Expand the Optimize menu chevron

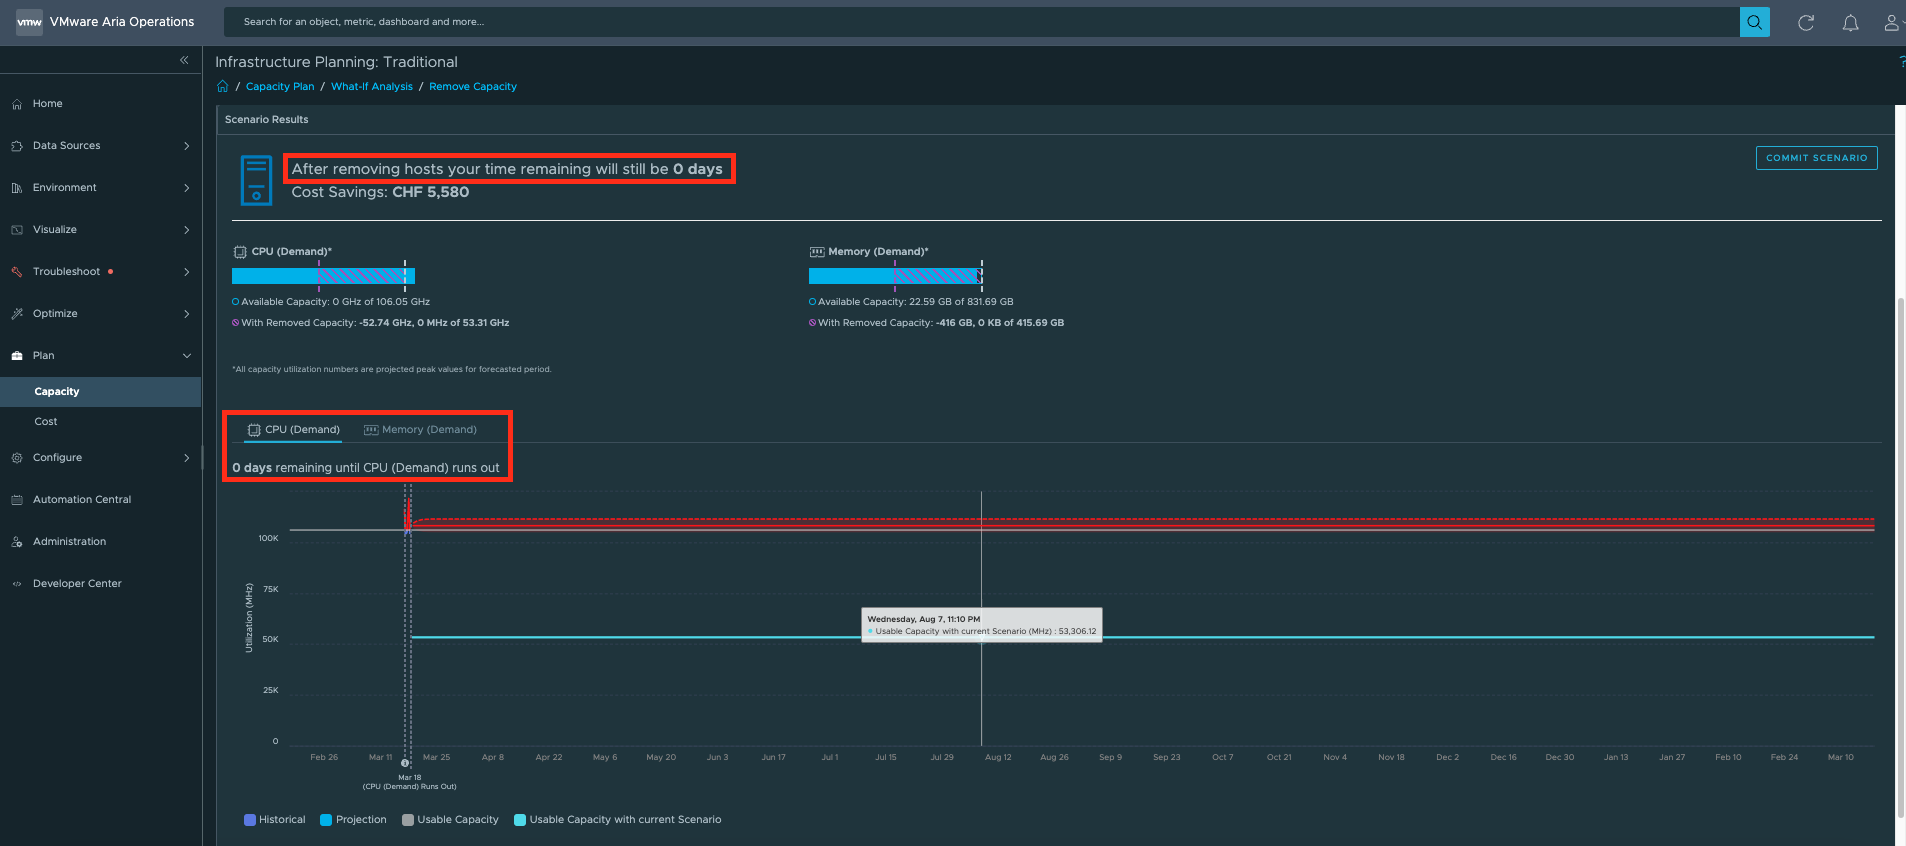pyautogui.click(x=187, y=314)
